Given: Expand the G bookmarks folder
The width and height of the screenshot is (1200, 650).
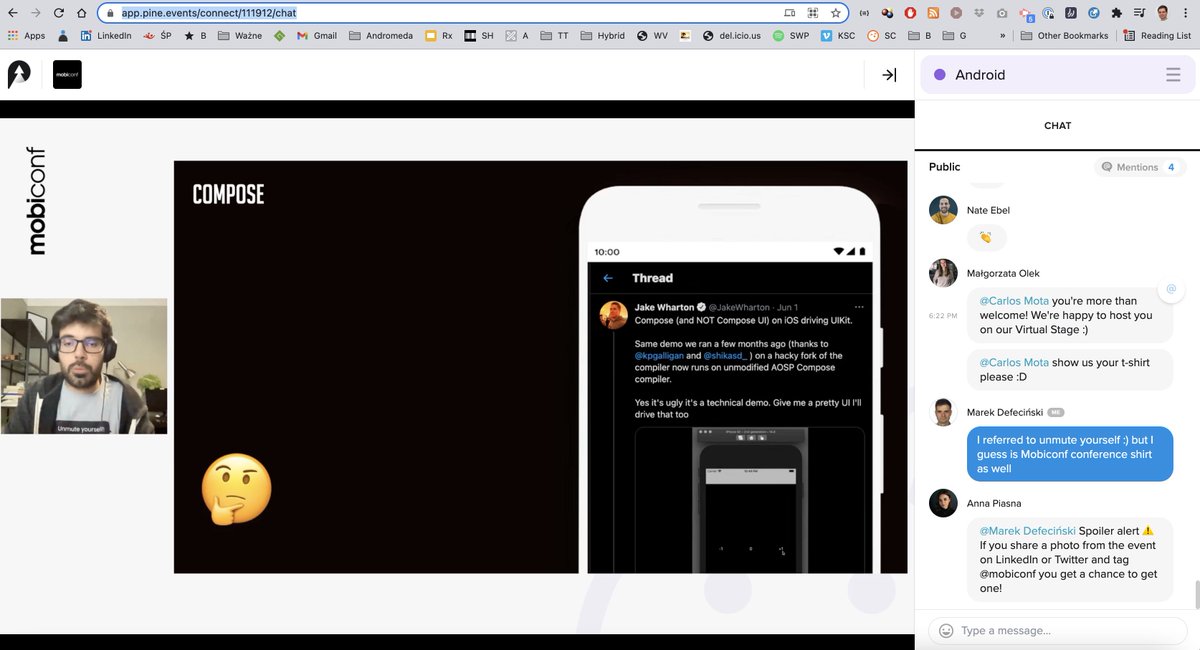Looking at the screenshot, I should [953, 35].
